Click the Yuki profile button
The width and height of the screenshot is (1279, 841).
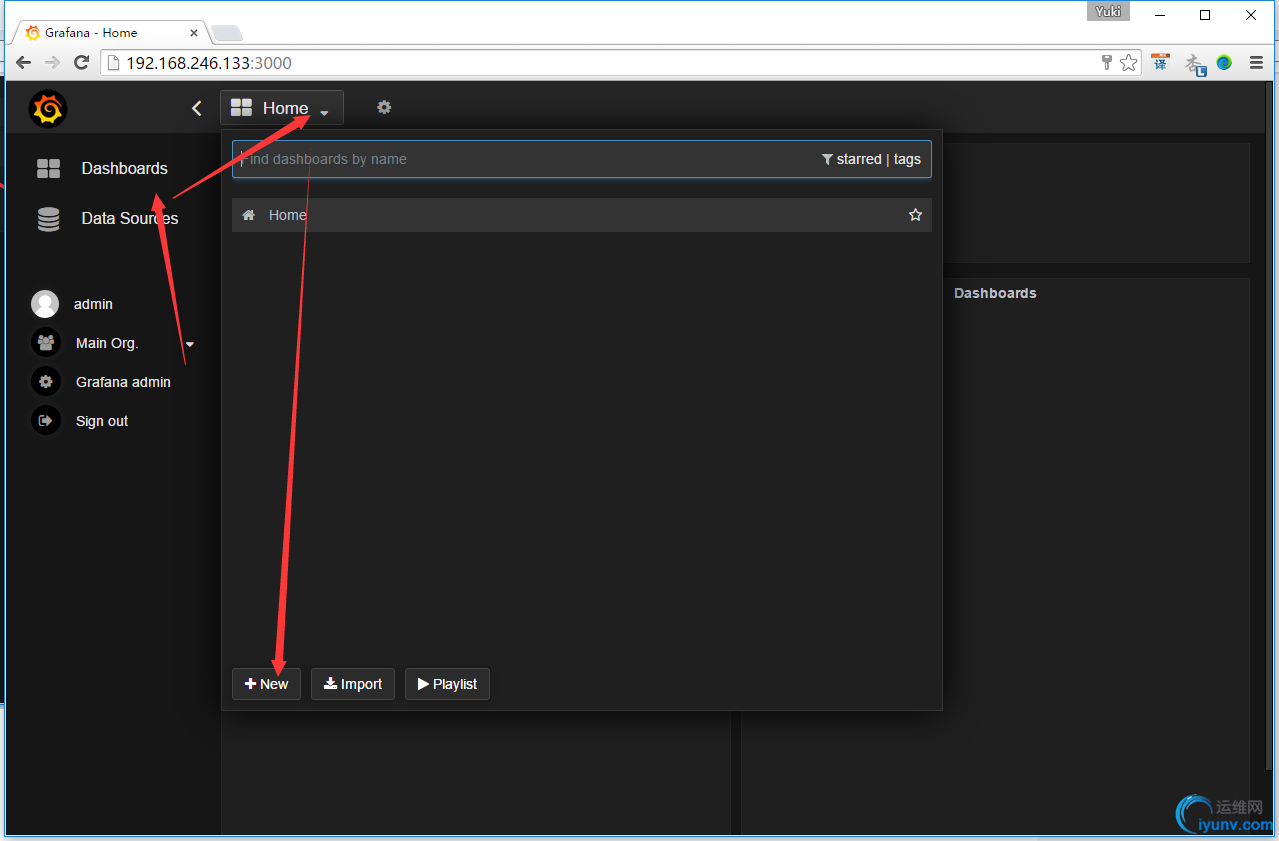1108,12
